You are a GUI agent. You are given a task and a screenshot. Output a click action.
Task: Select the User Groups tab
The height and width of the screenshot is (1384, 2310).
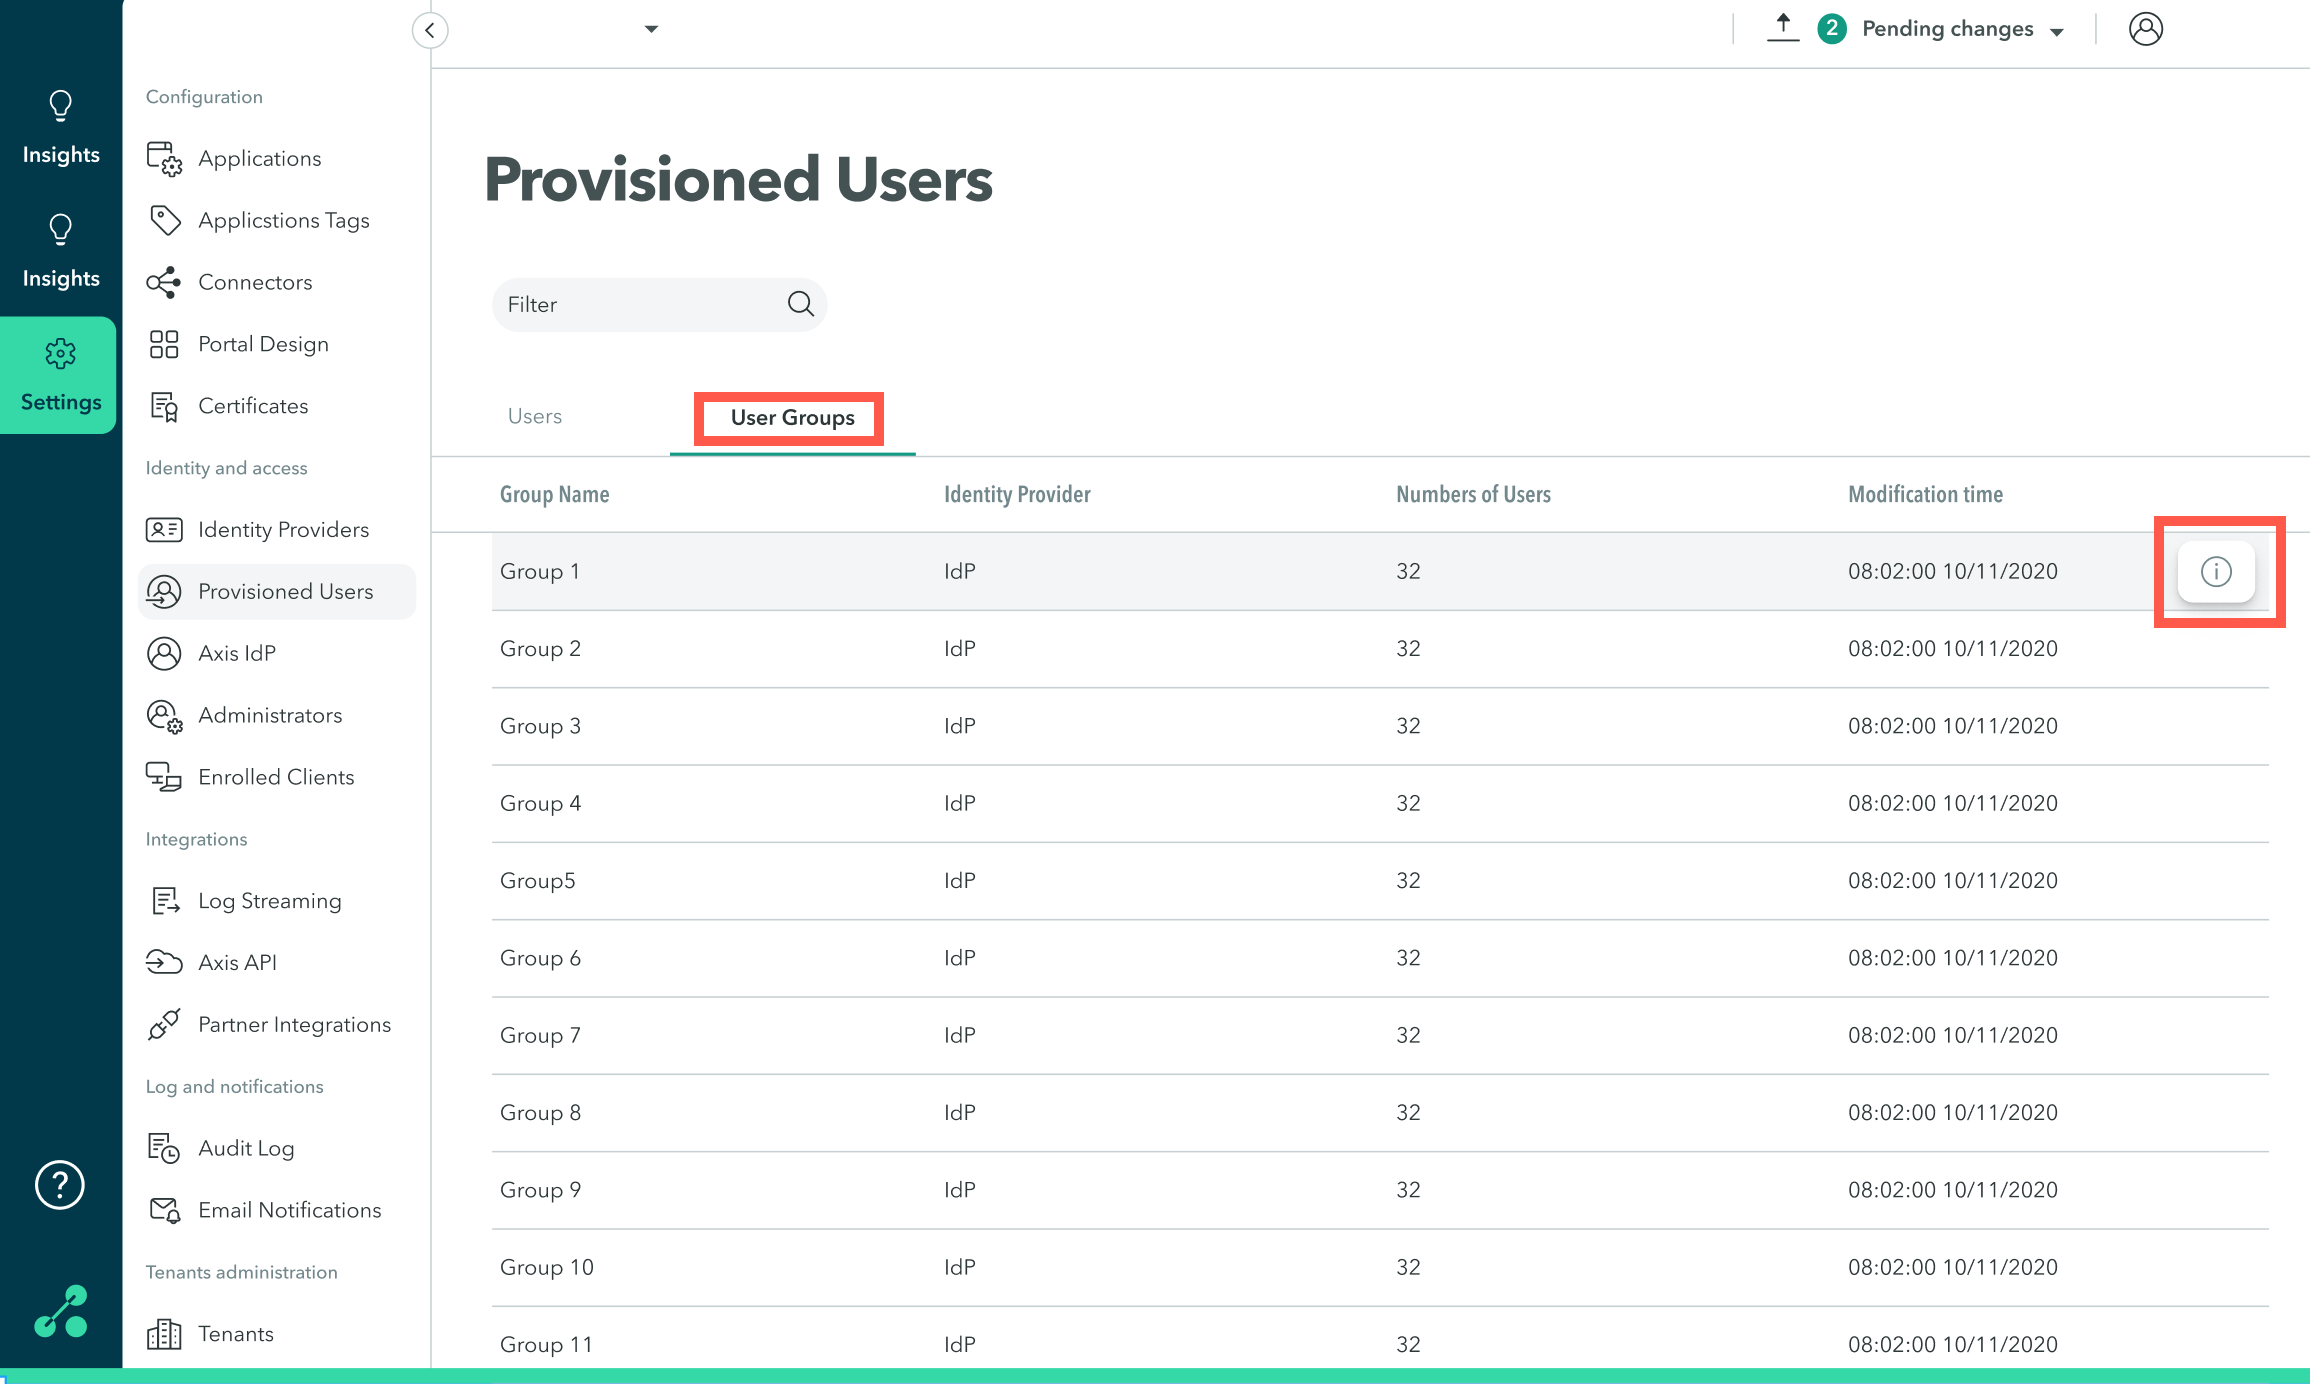(x=793, y=418)
